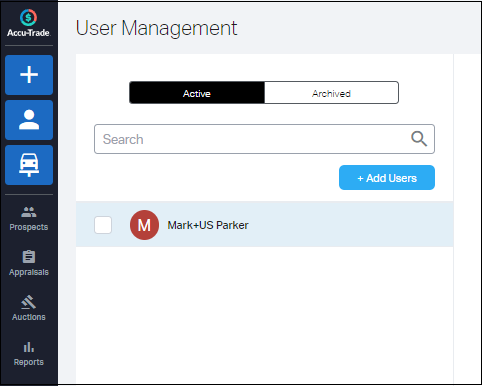Open Auctions with the gavel icon
The width and height of the screenshot is (482, 386).
click(x=29, y=308)
